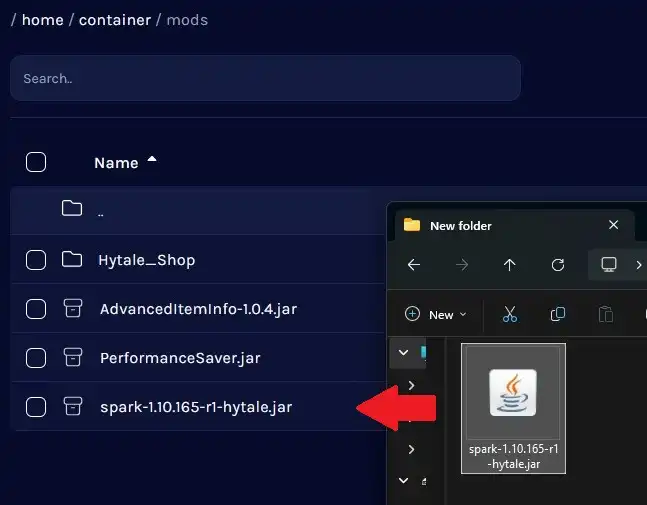Check the PerformanceSaver.jar checkbox

click(x=36, y=358)
